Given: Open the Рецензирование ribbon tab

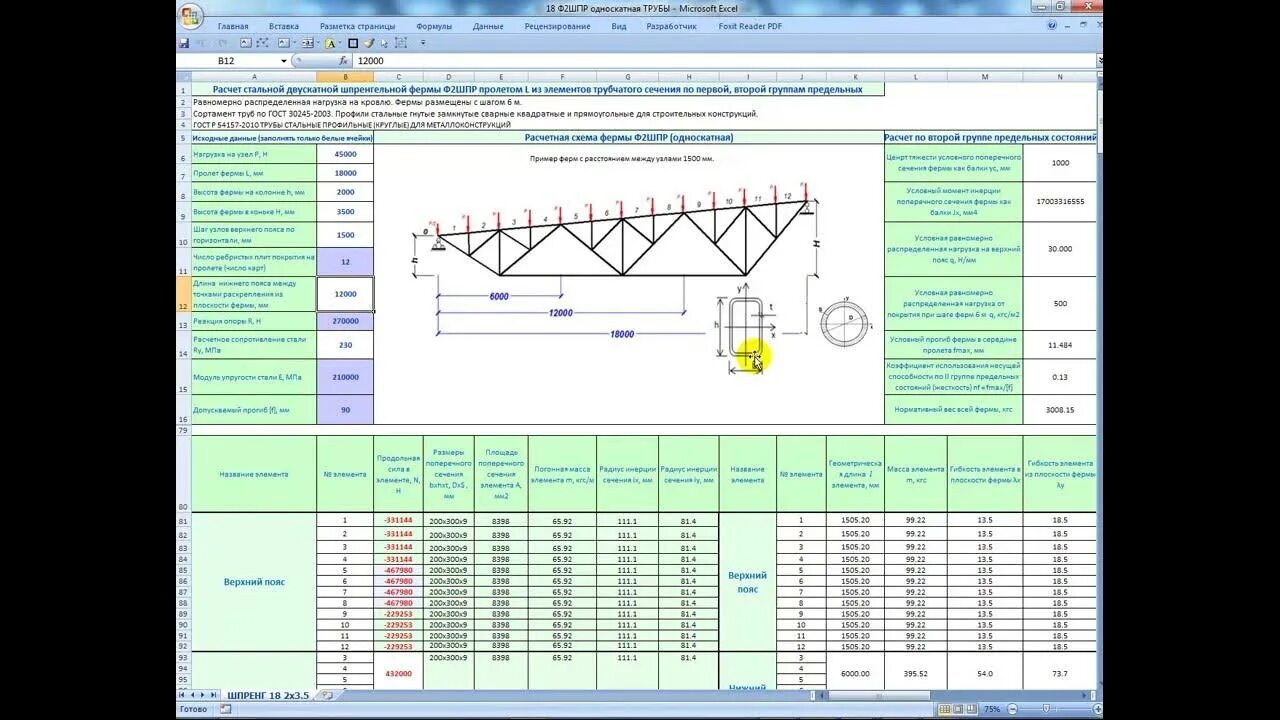Looking at the screenshot, I should pyautogui.click(x=557, y=27).
